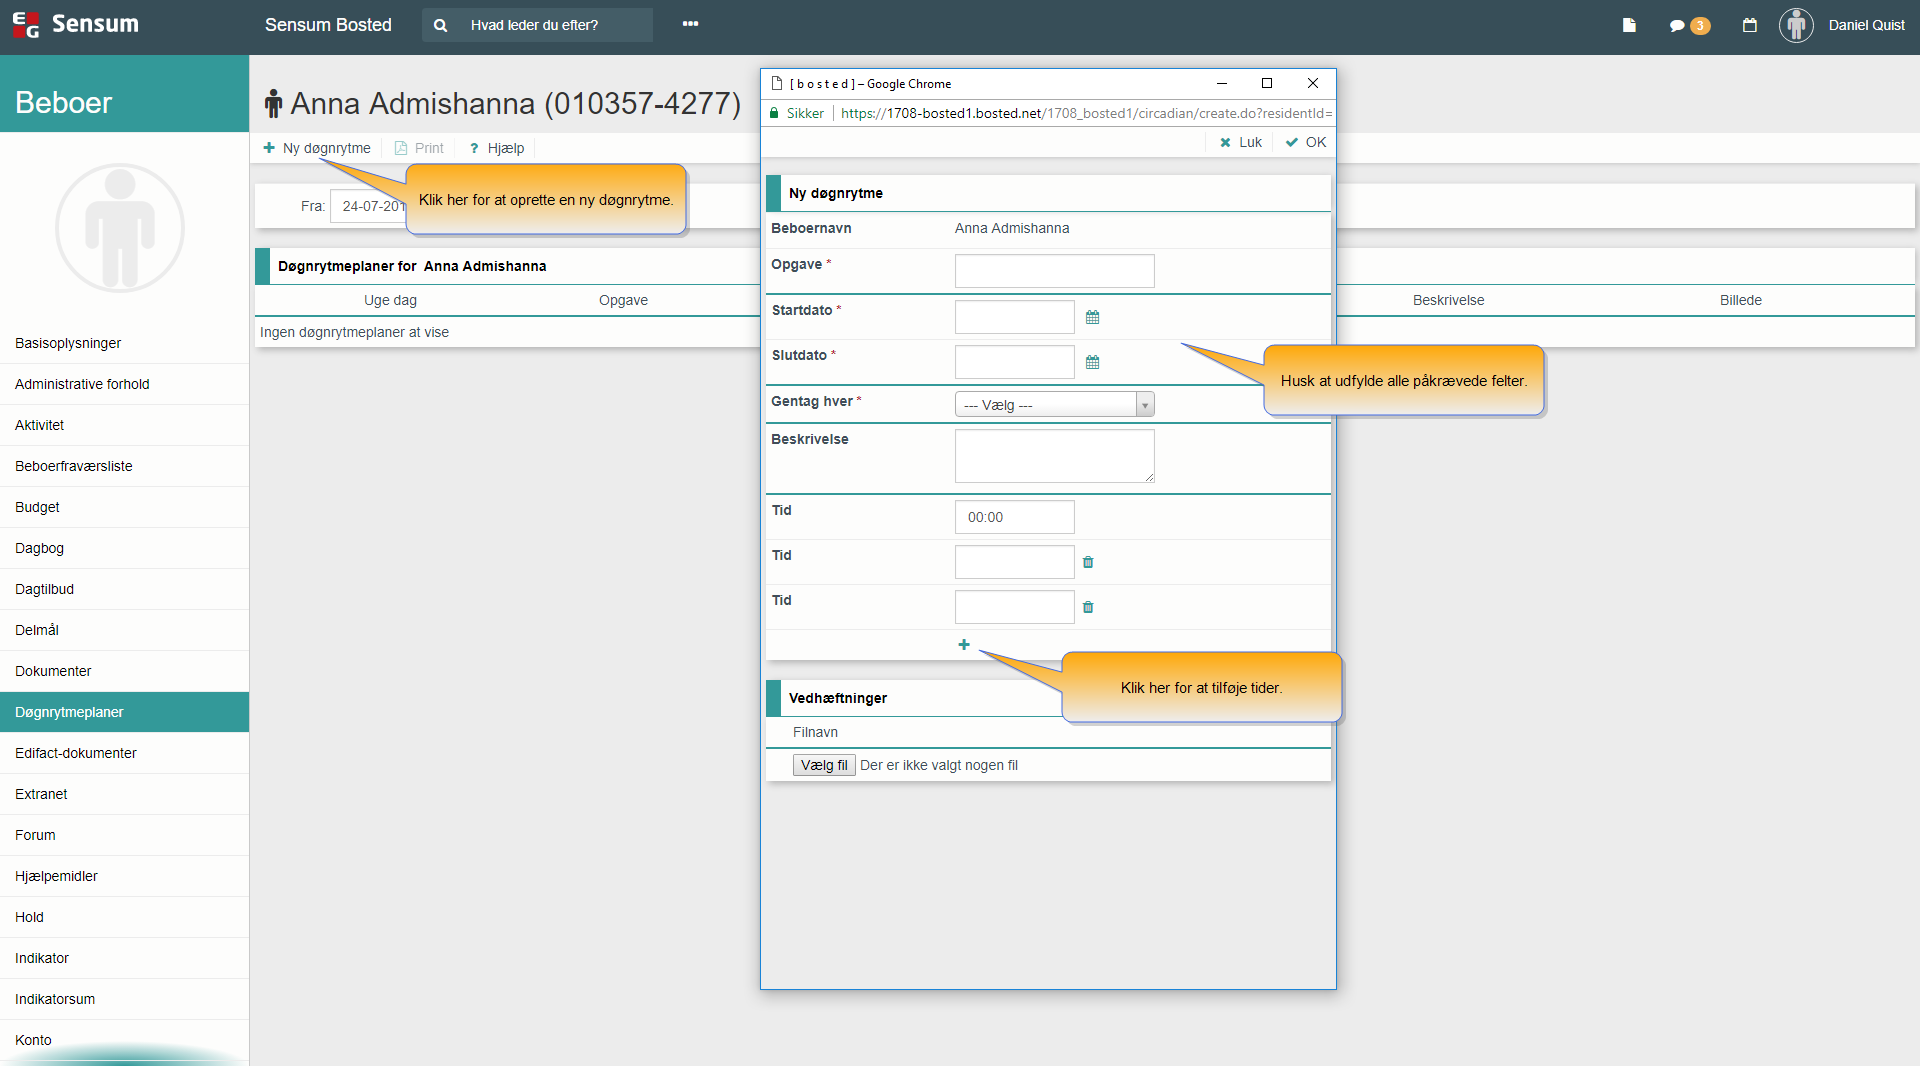Image resolution: width=1920 pixels, height=1070 pixels.
Task: Click the Sensum logo icon
Action: click(x=26, y=24)
